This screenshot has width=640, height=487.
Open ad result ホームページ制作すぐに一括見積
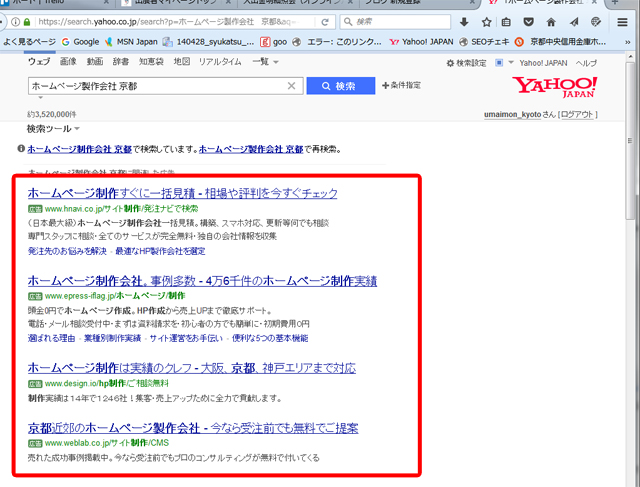point(182,193)
